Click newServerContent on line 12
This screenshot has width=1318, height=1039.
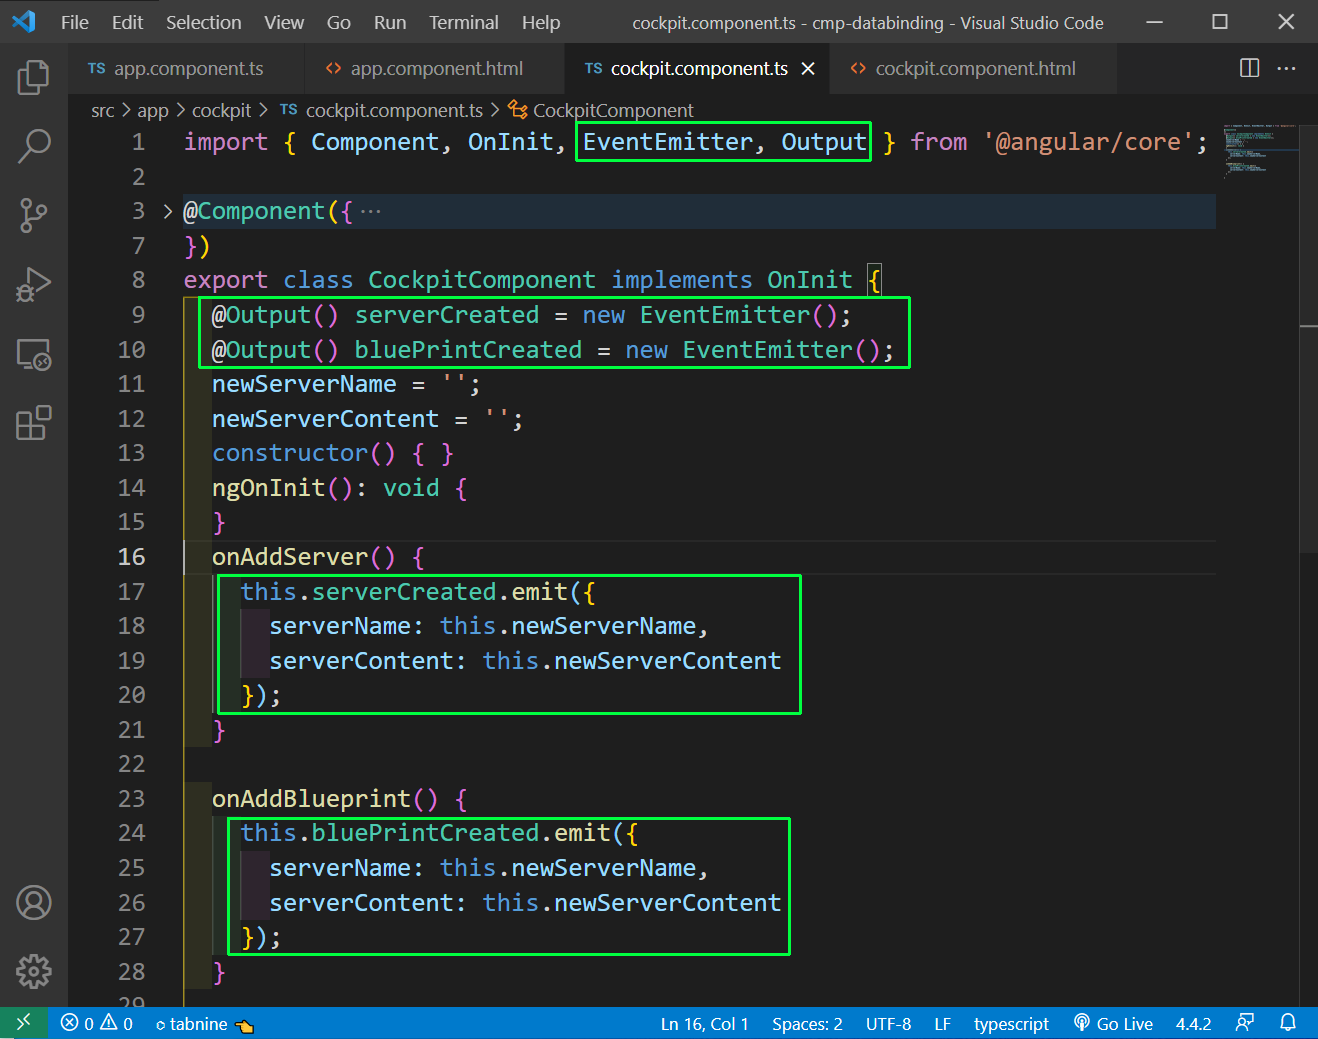[325, 419]
